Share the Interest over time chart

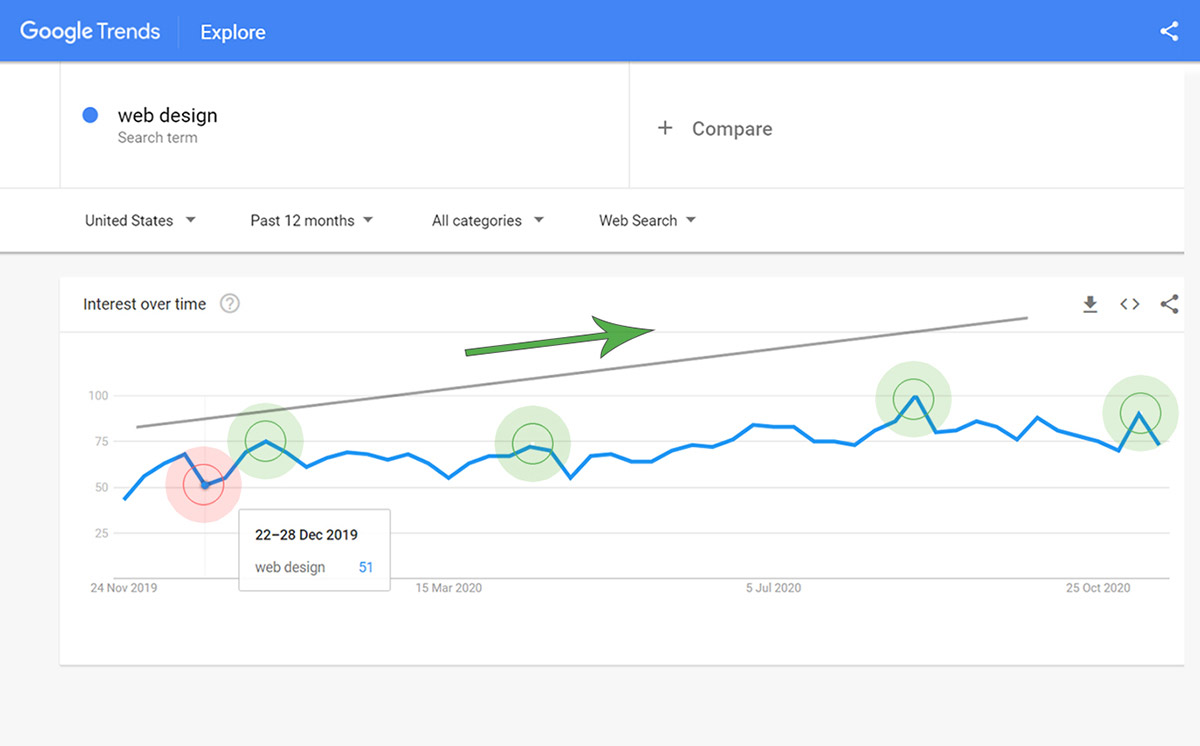click(1169, 304)
